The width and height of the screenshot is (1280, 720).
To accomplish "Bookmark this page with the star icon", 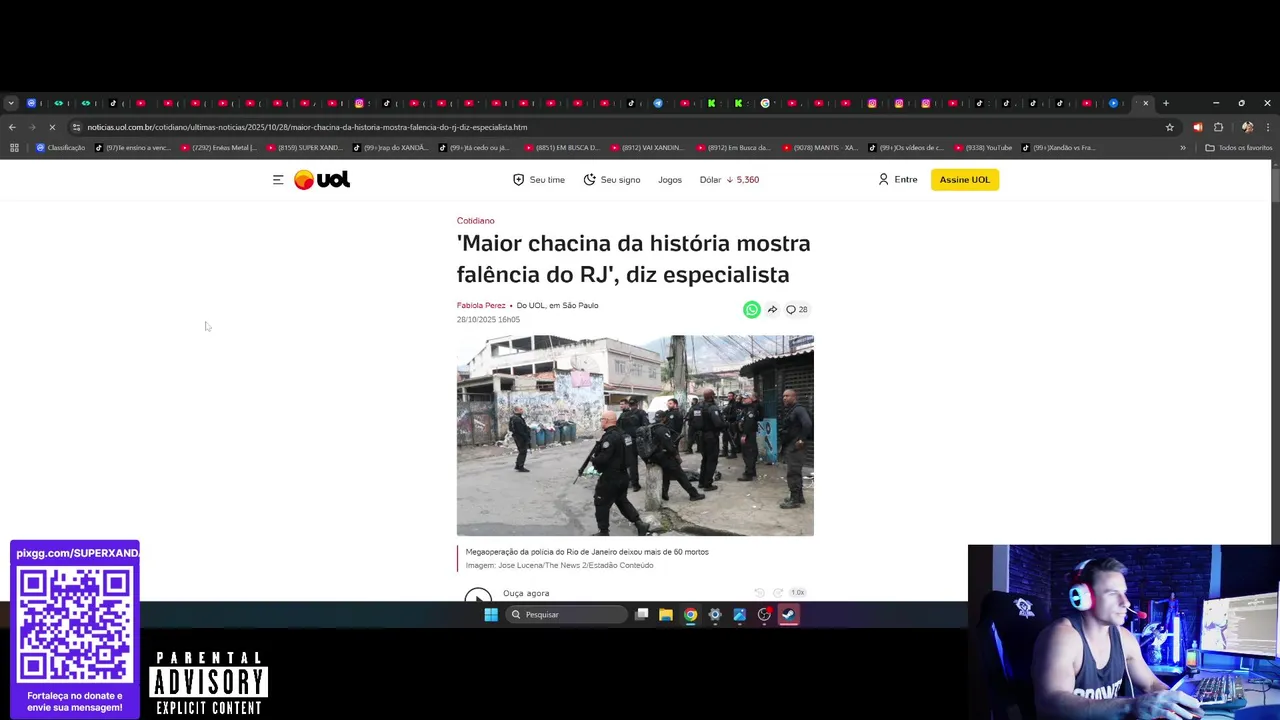I will coord(1169,127).
